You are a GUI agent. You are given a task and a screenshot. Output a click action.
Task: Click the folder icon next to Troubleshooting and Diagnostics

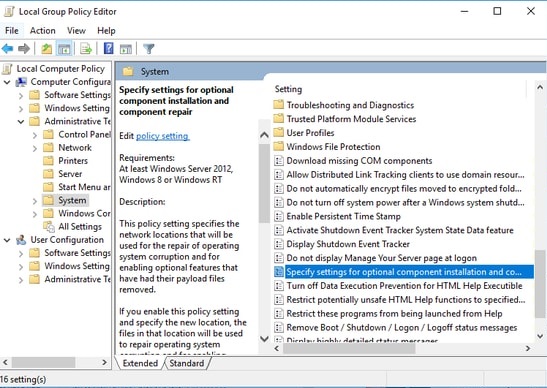coord(278,105)
